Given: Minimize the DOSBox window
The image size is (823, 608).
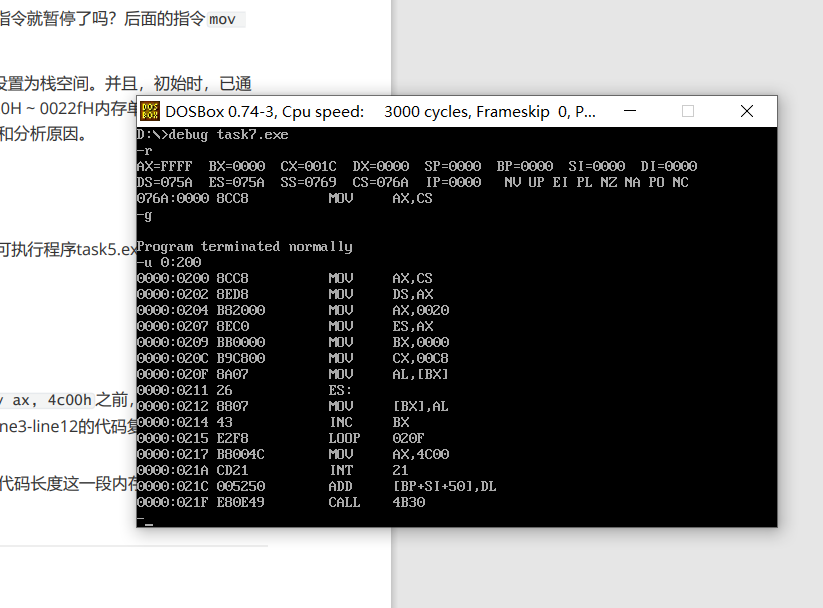Looking at the screenshot, I should [x=630, y=111].
